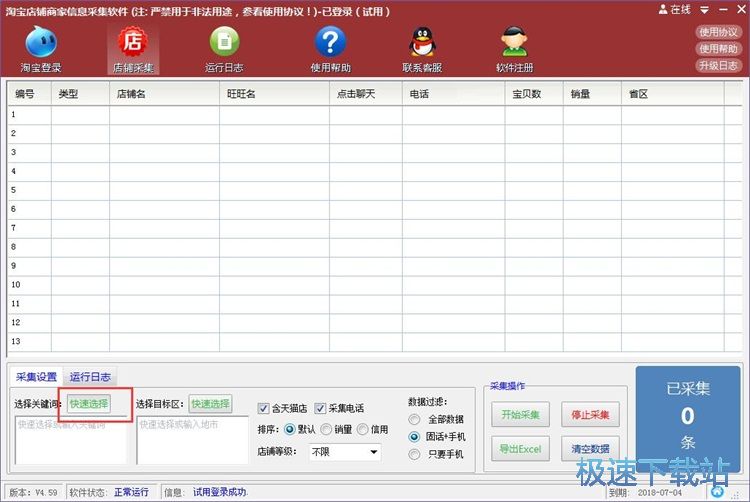Click 快速选择 next to 选择目标区
The height and width of the screenshot is (502, 750).
210,404
